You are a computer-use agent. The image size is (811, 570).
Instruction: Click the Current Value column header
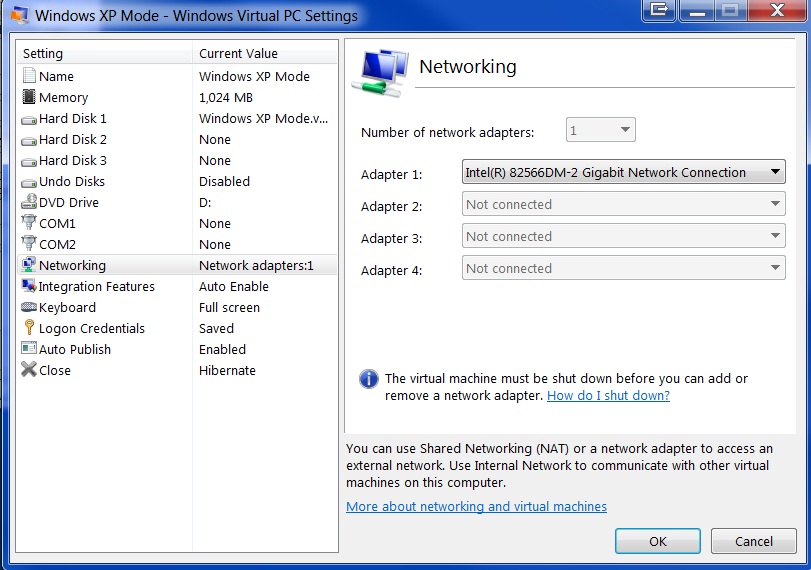265,53
